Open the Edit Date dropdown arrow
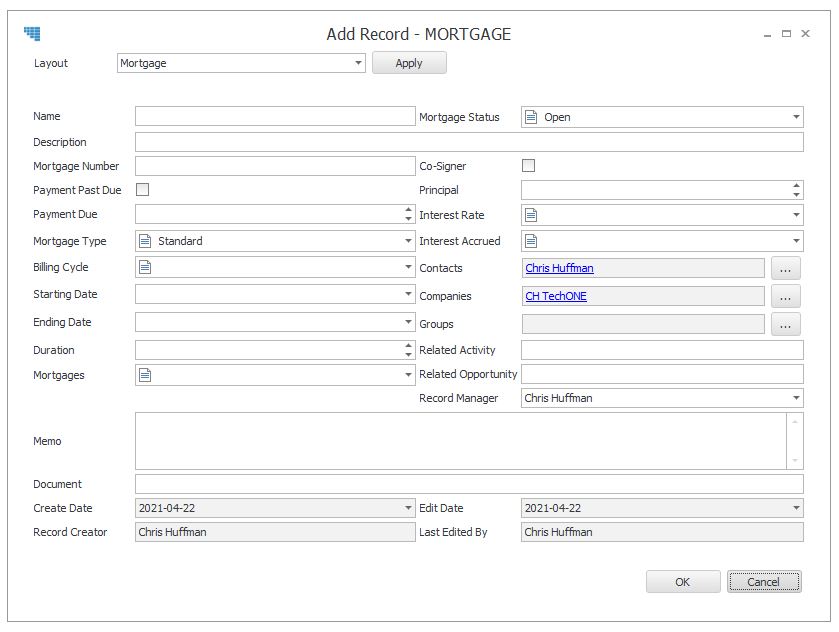Screen dimensions: 839x632 796,508
